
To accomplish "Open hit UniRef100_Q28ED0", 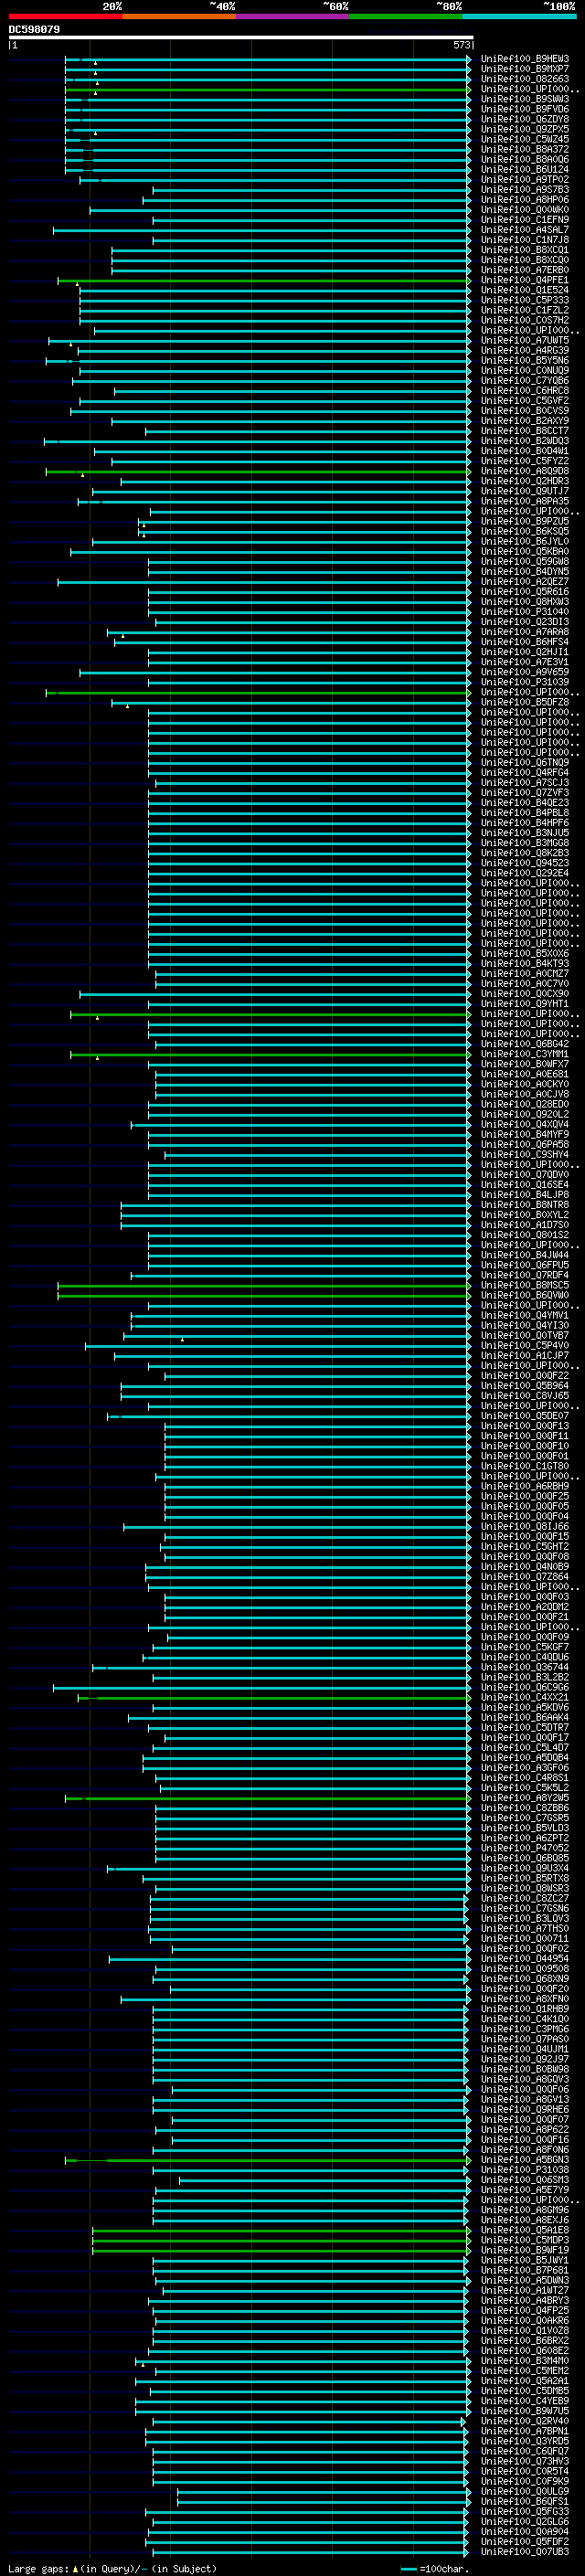I will coord(525,1104).
